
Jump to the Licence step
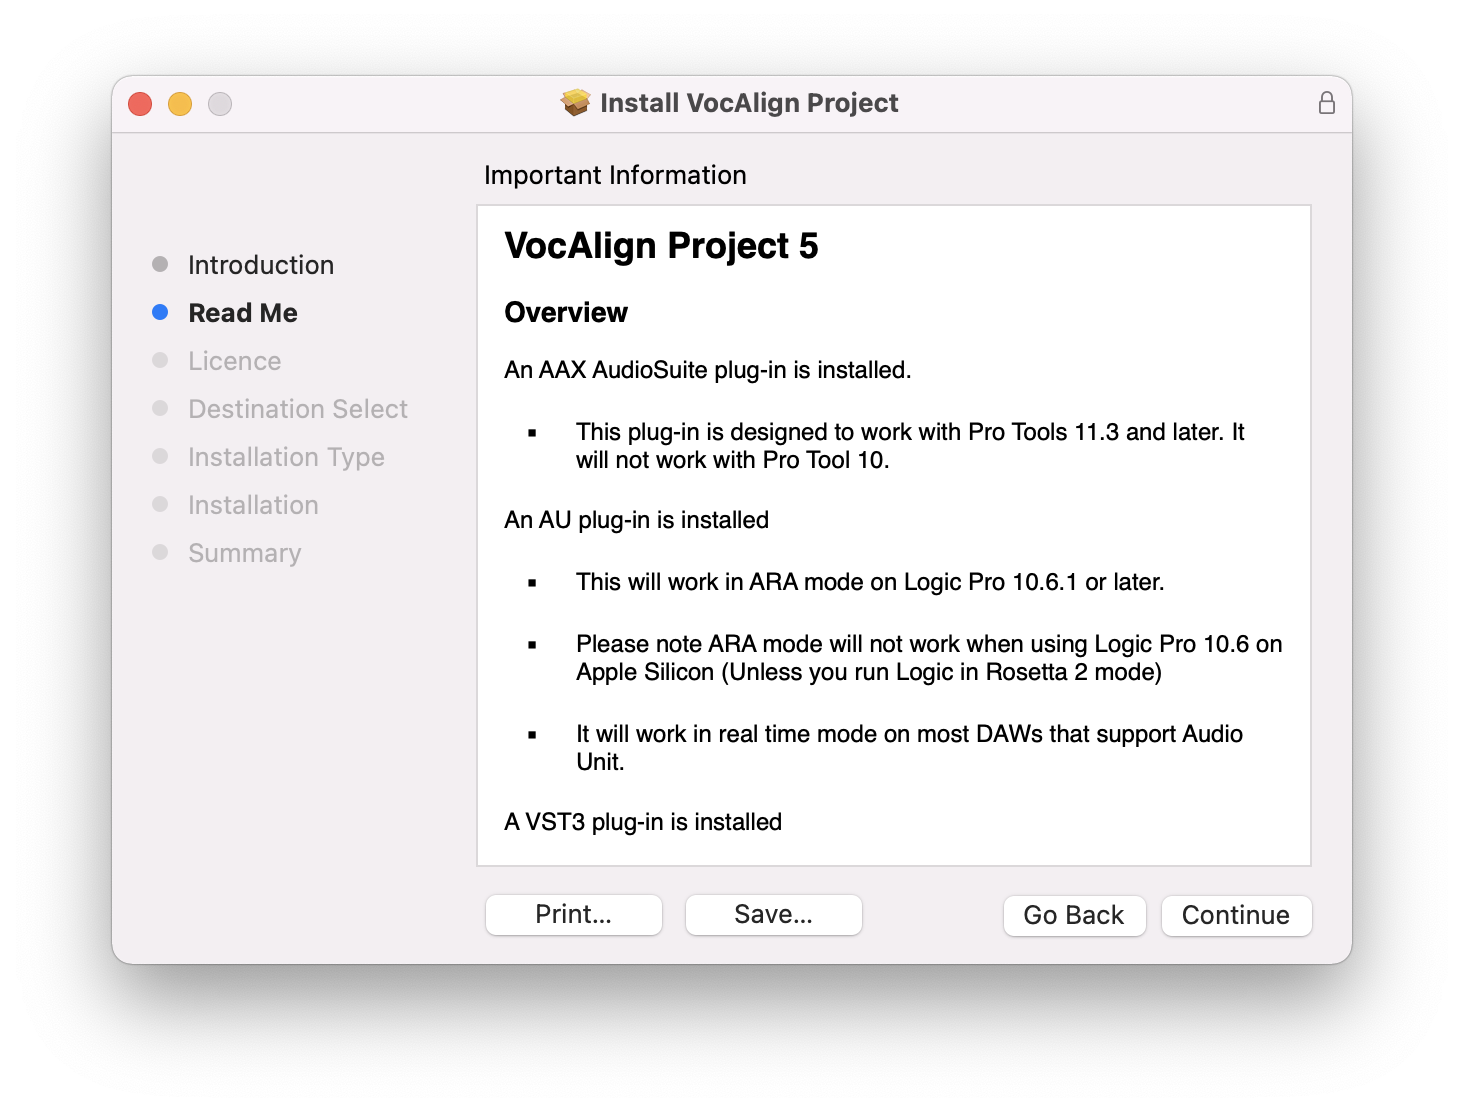(x=235, y=361)
